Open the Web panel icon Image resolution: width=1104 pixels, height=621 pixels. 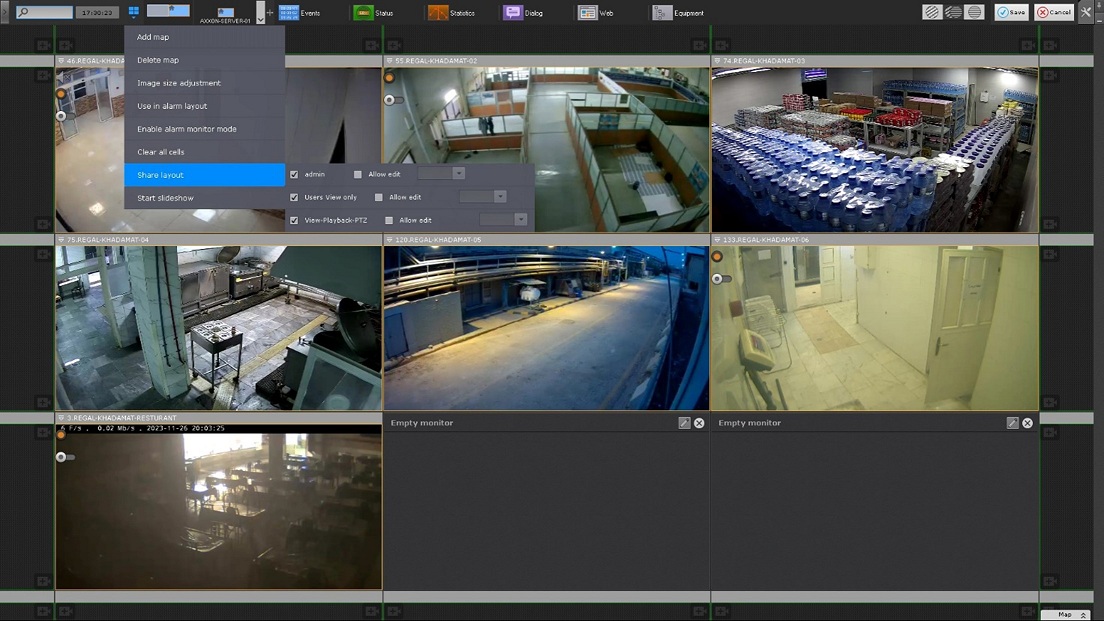(588, 13)
